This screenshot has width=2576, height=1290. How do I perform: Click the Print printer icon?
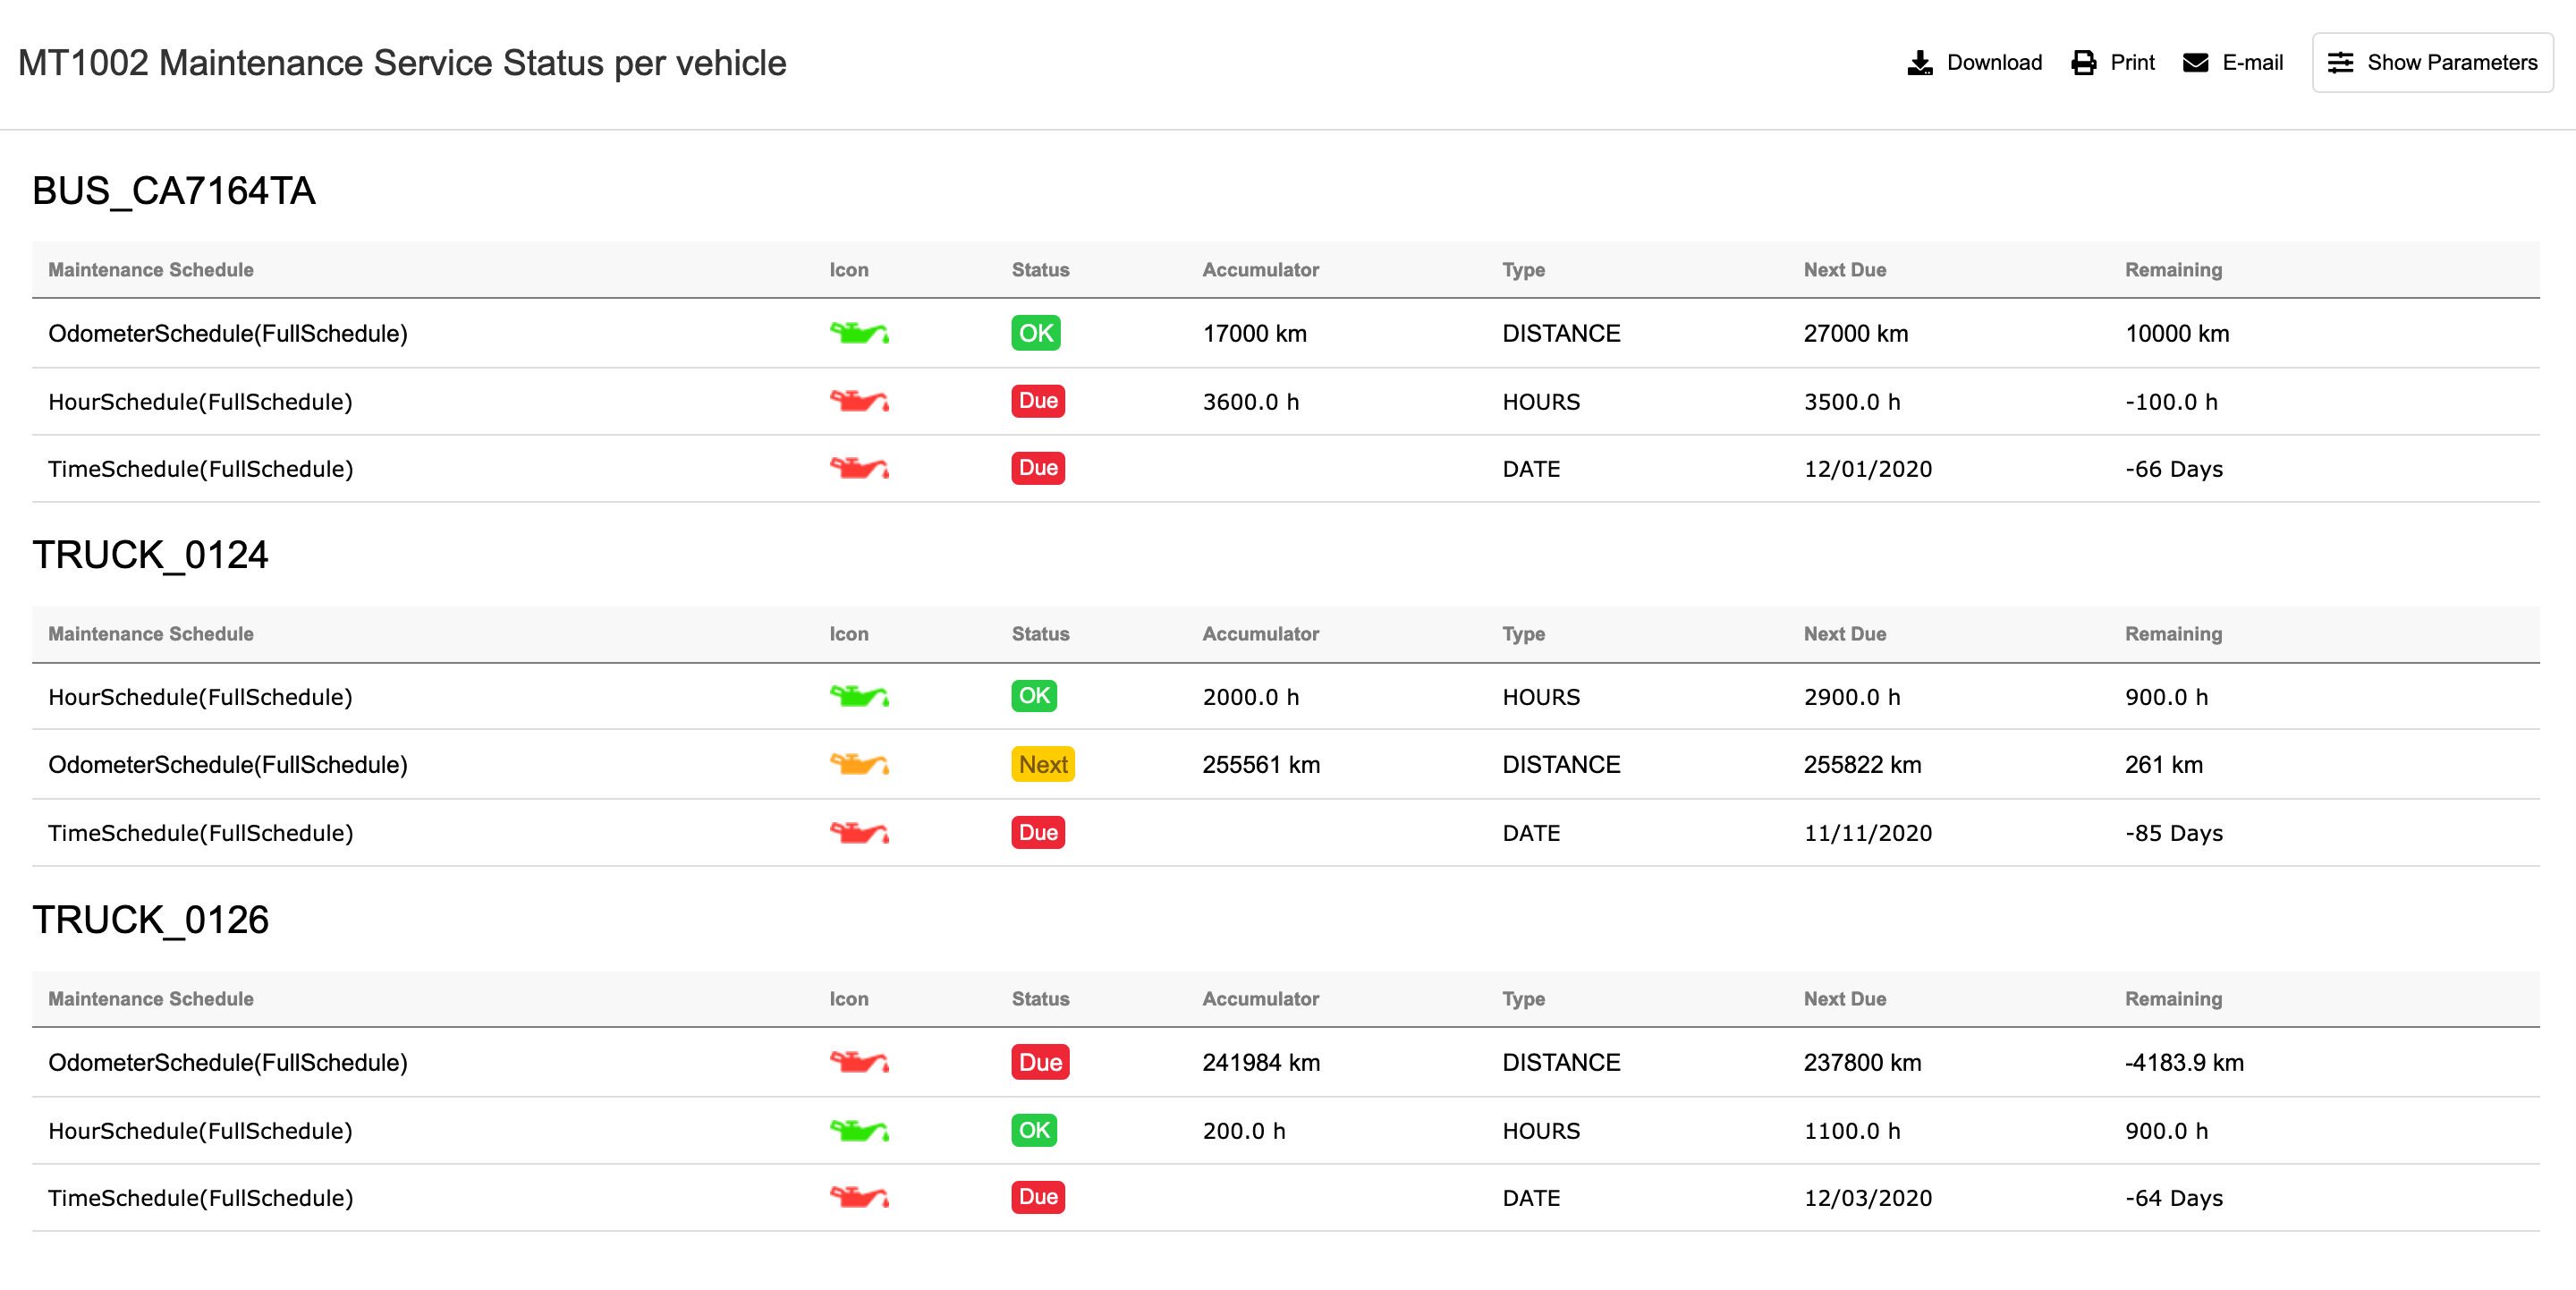(2083, 63)
